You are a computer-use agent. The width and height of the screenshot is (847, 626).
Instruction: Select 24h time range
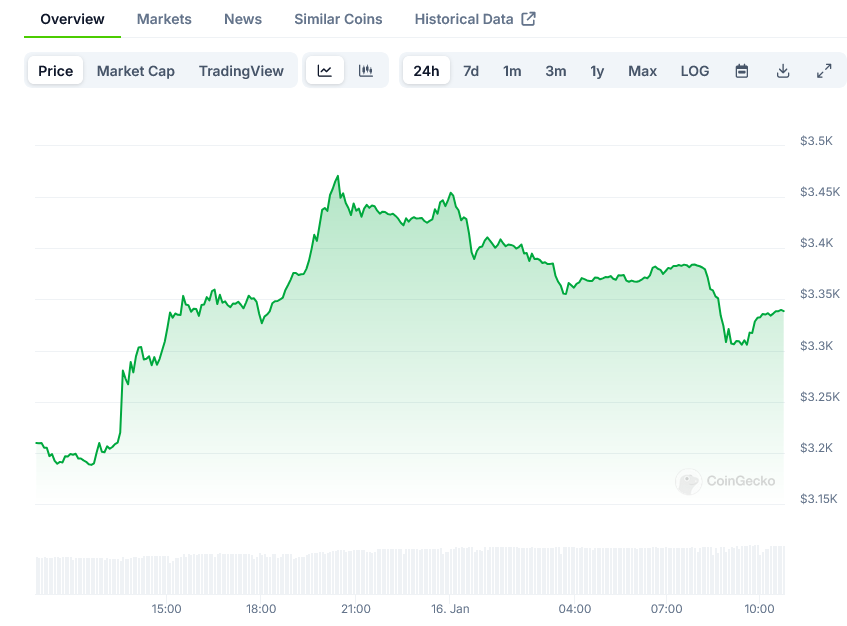pyautogui.click(x=426, y=71)
